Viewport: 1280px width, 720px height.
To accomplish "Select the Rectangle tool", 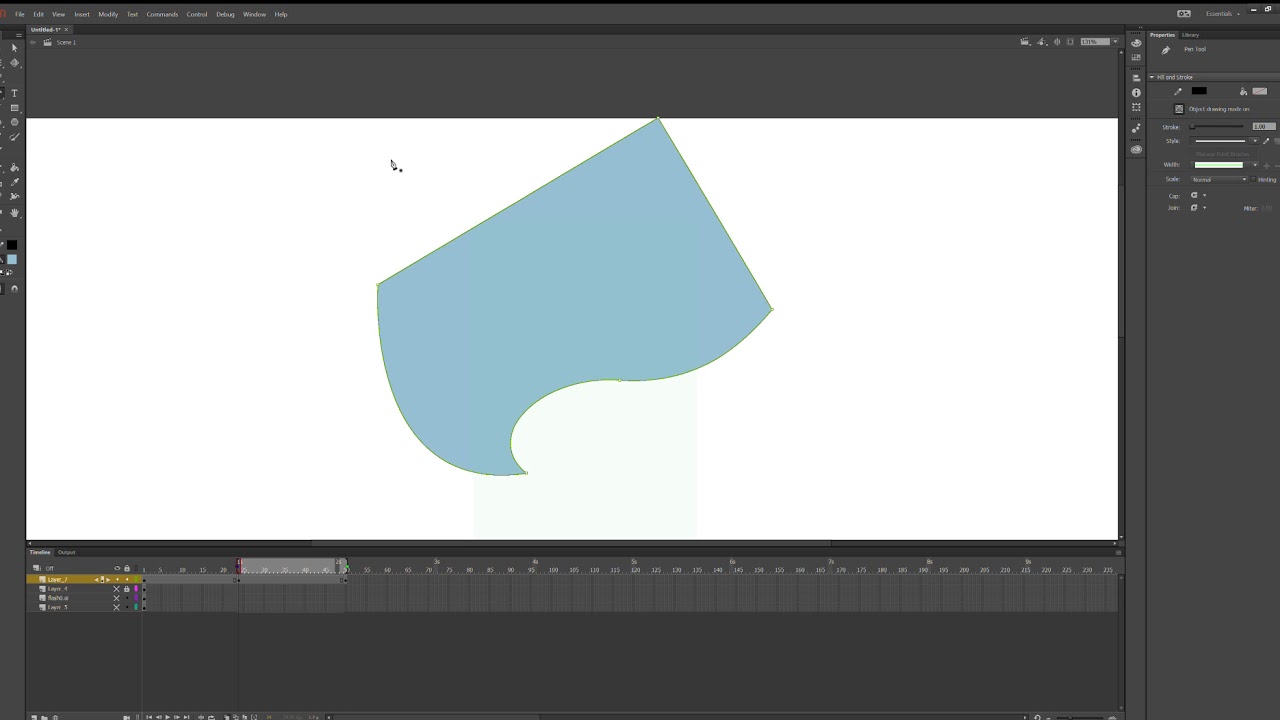I will pyautogui.click(x=14, y=107).
